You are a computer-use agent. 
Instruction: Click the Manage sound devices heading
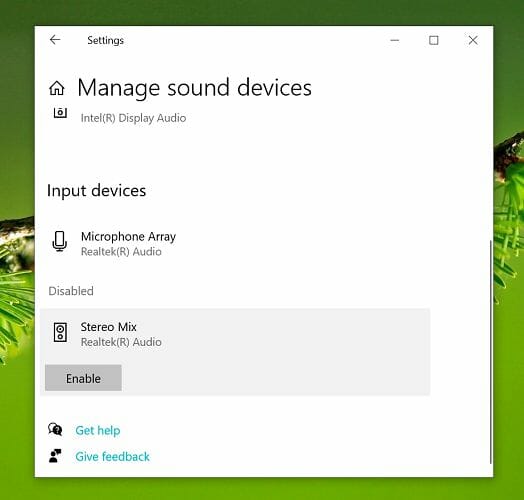coord(194,88)
